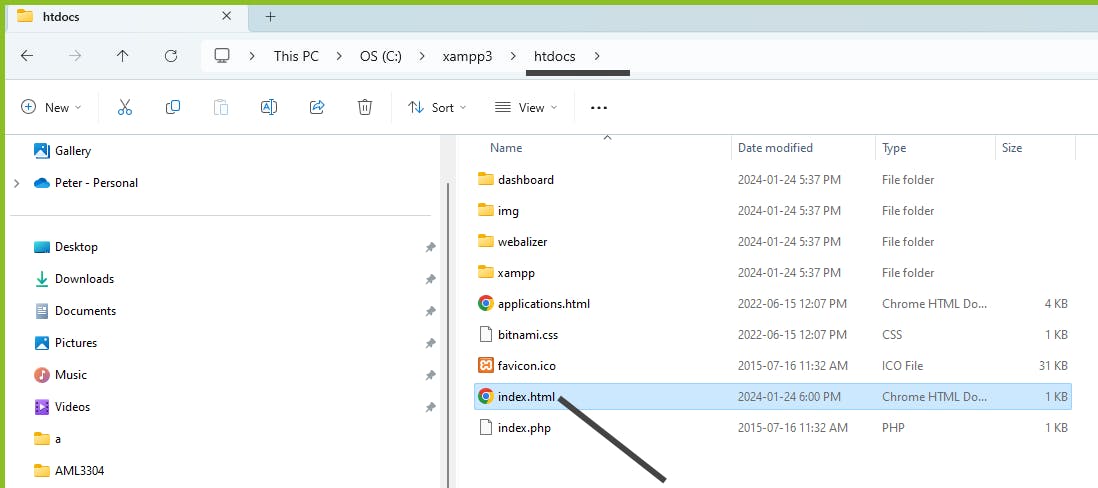1098x488 pixels.
Task: Click chevron after xampp3 in breadcrumb
Action: click(x=513, y=56)
